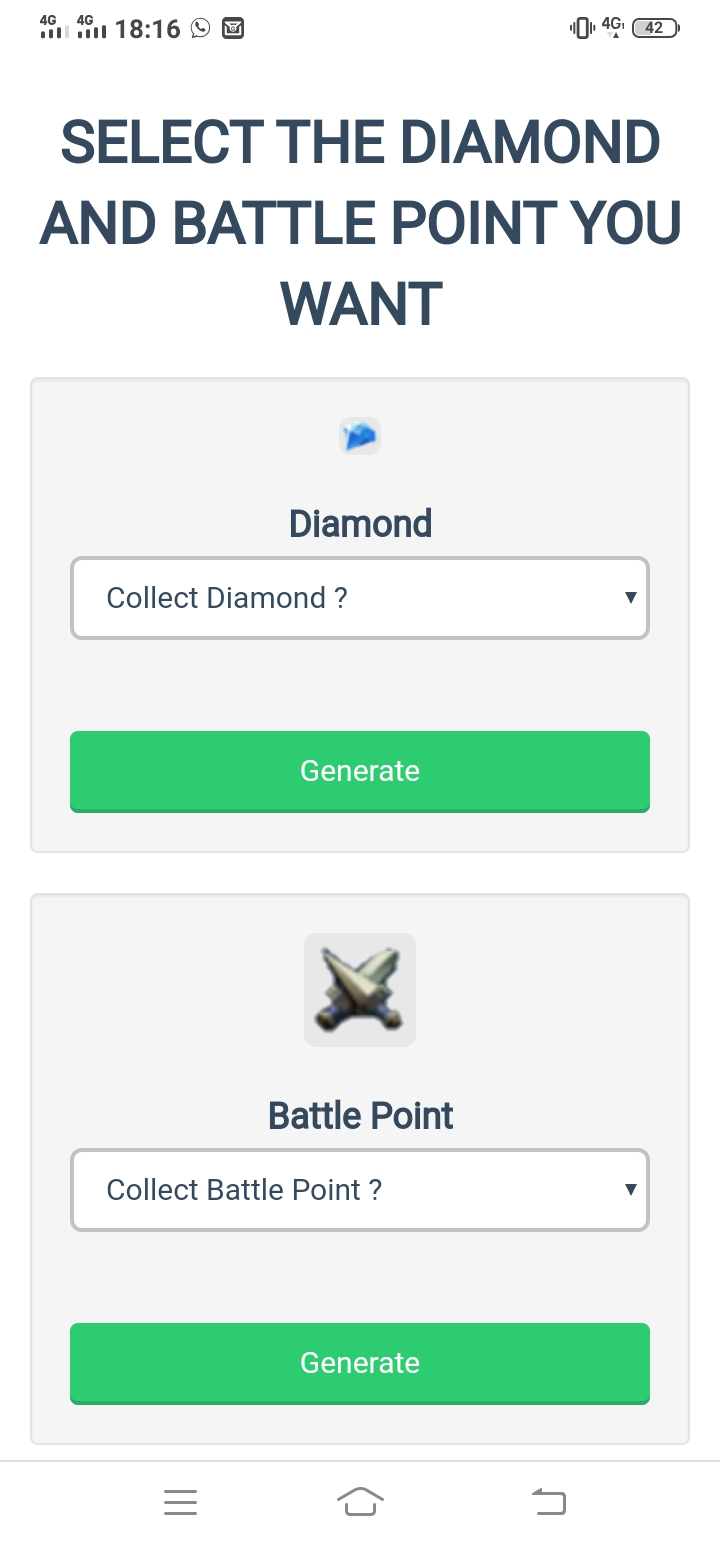Screen dimensions: 720x1544
Task: Select the Diamond section heading
Action: point(360,523)
